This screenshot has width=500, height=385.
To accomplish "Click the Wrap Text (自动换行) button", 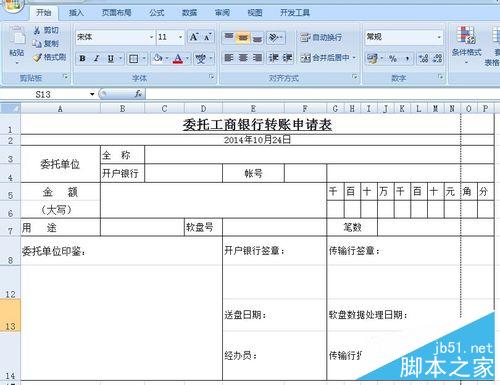I will tap(321, 38).
